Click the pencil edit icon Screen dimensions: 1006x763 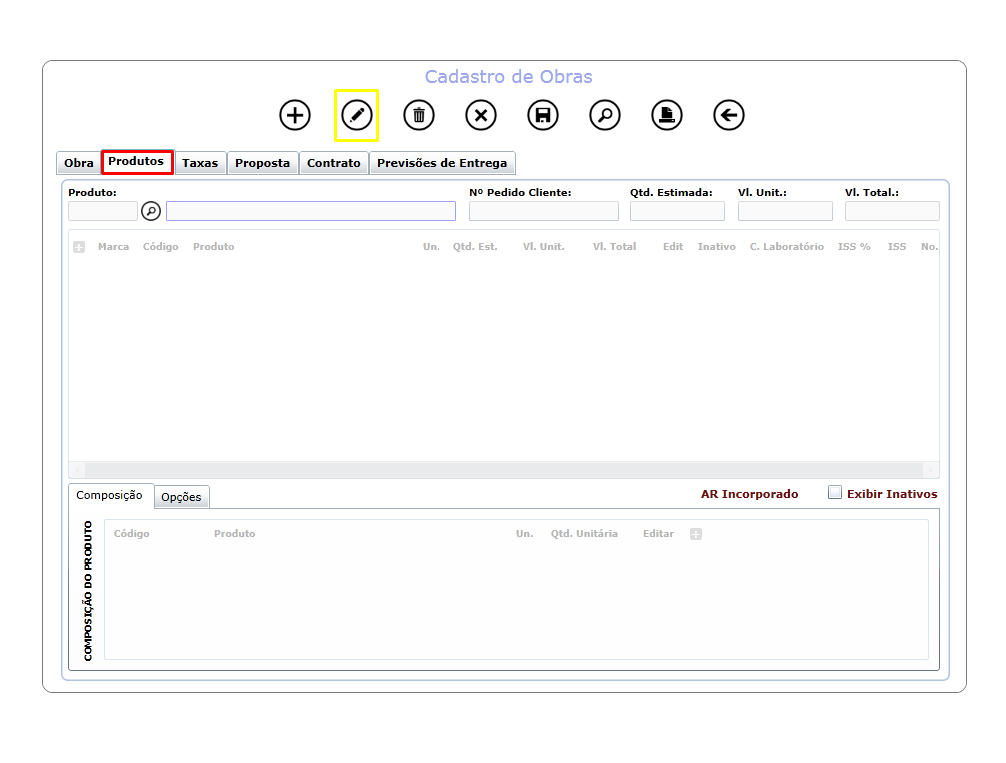tap(357, 116)
